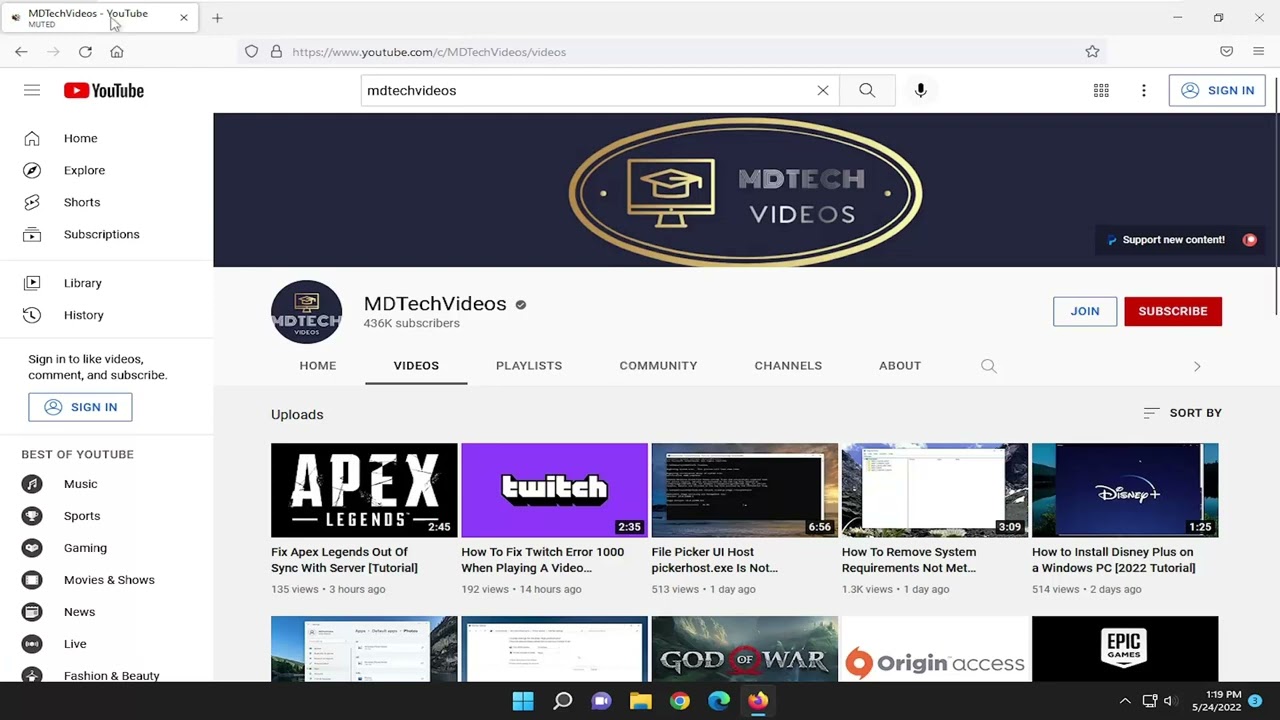The width and height of the screenshot is (1280, 720).
Task: Open Gaming from the sidebar icon
Action: 32,548
